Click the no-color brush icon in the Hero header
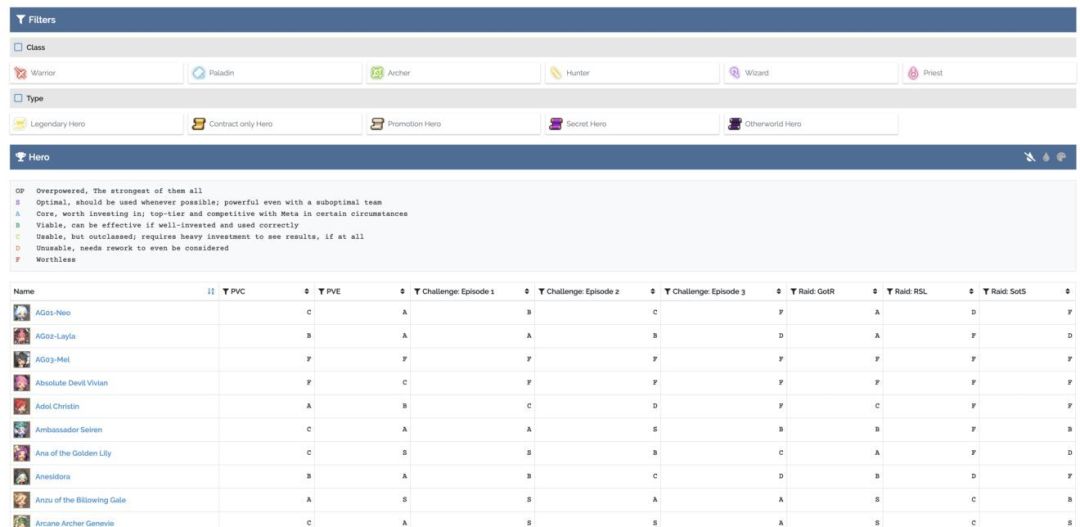Screen dimensions: 1080x527 [x=1030, y=157]
